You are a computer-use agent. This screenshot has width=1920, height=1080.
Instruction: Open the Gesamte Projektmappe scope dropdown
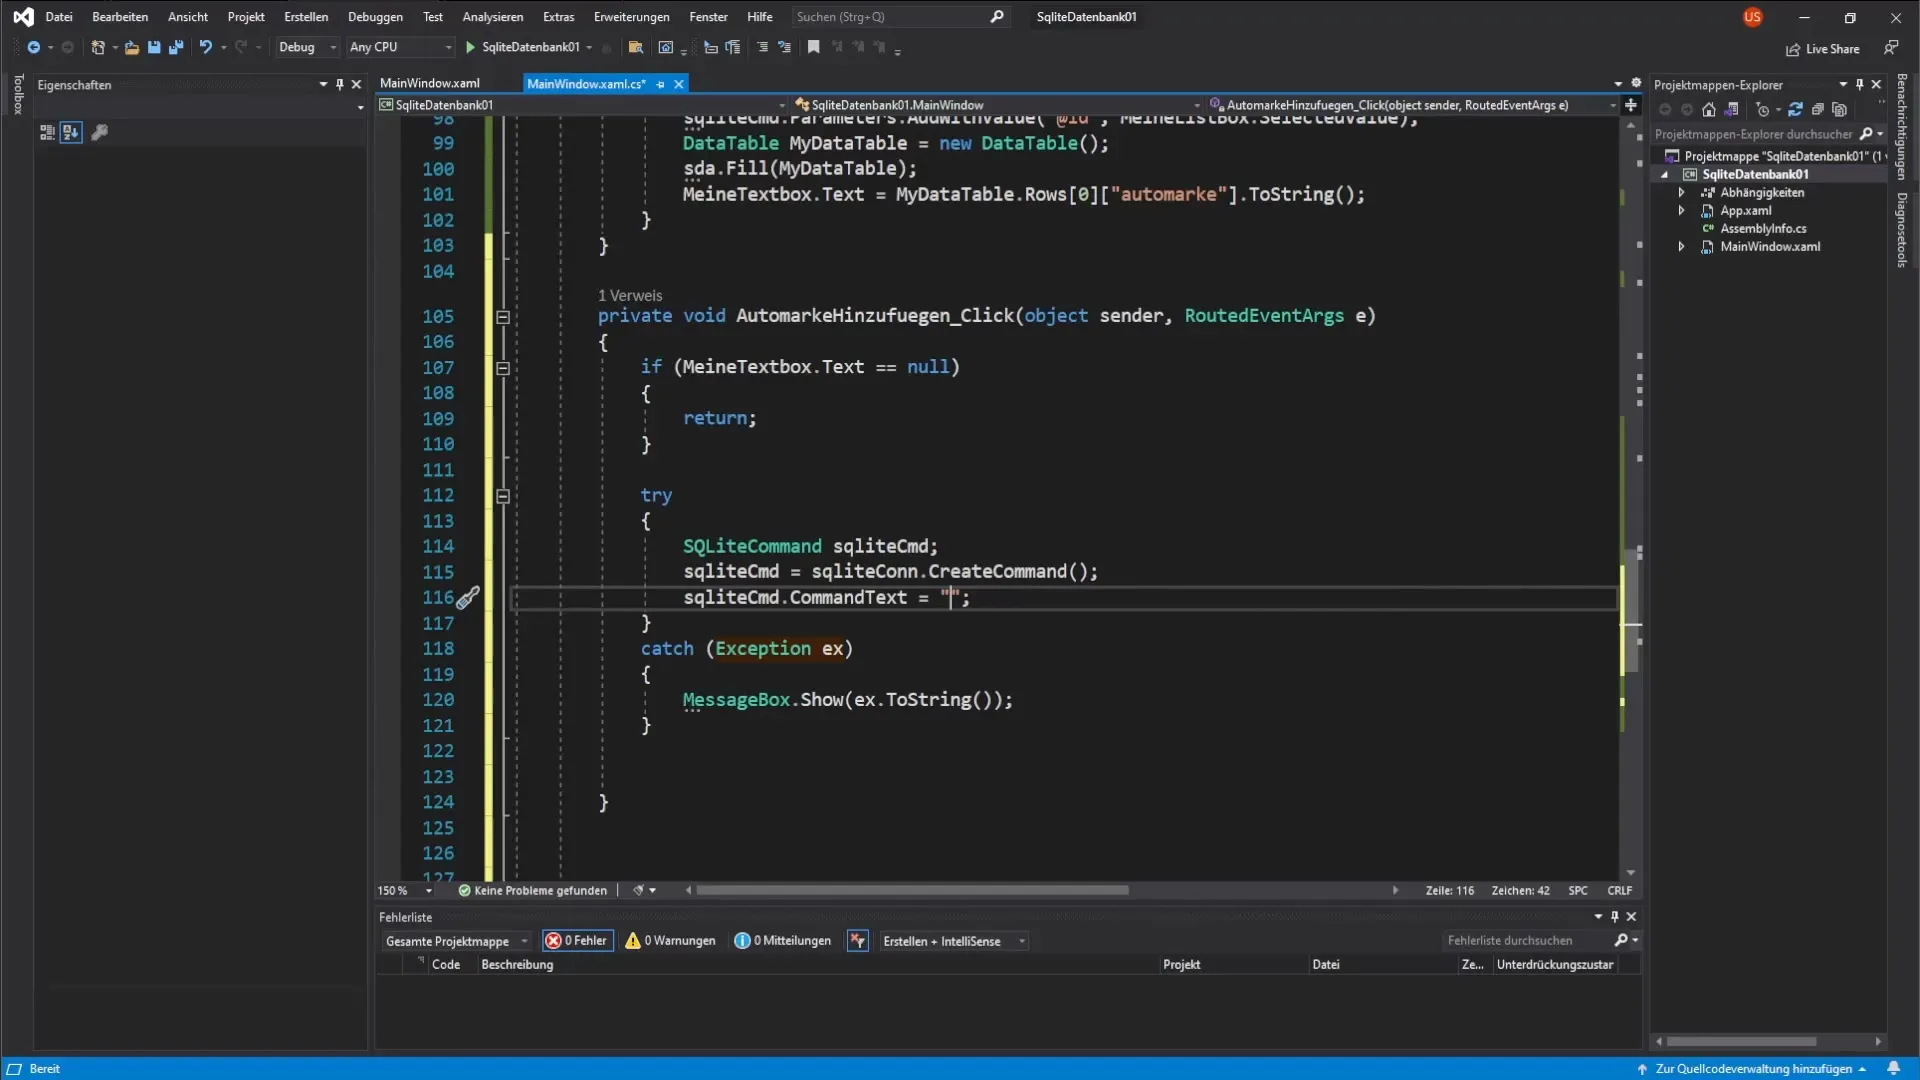tap(455, 941)
